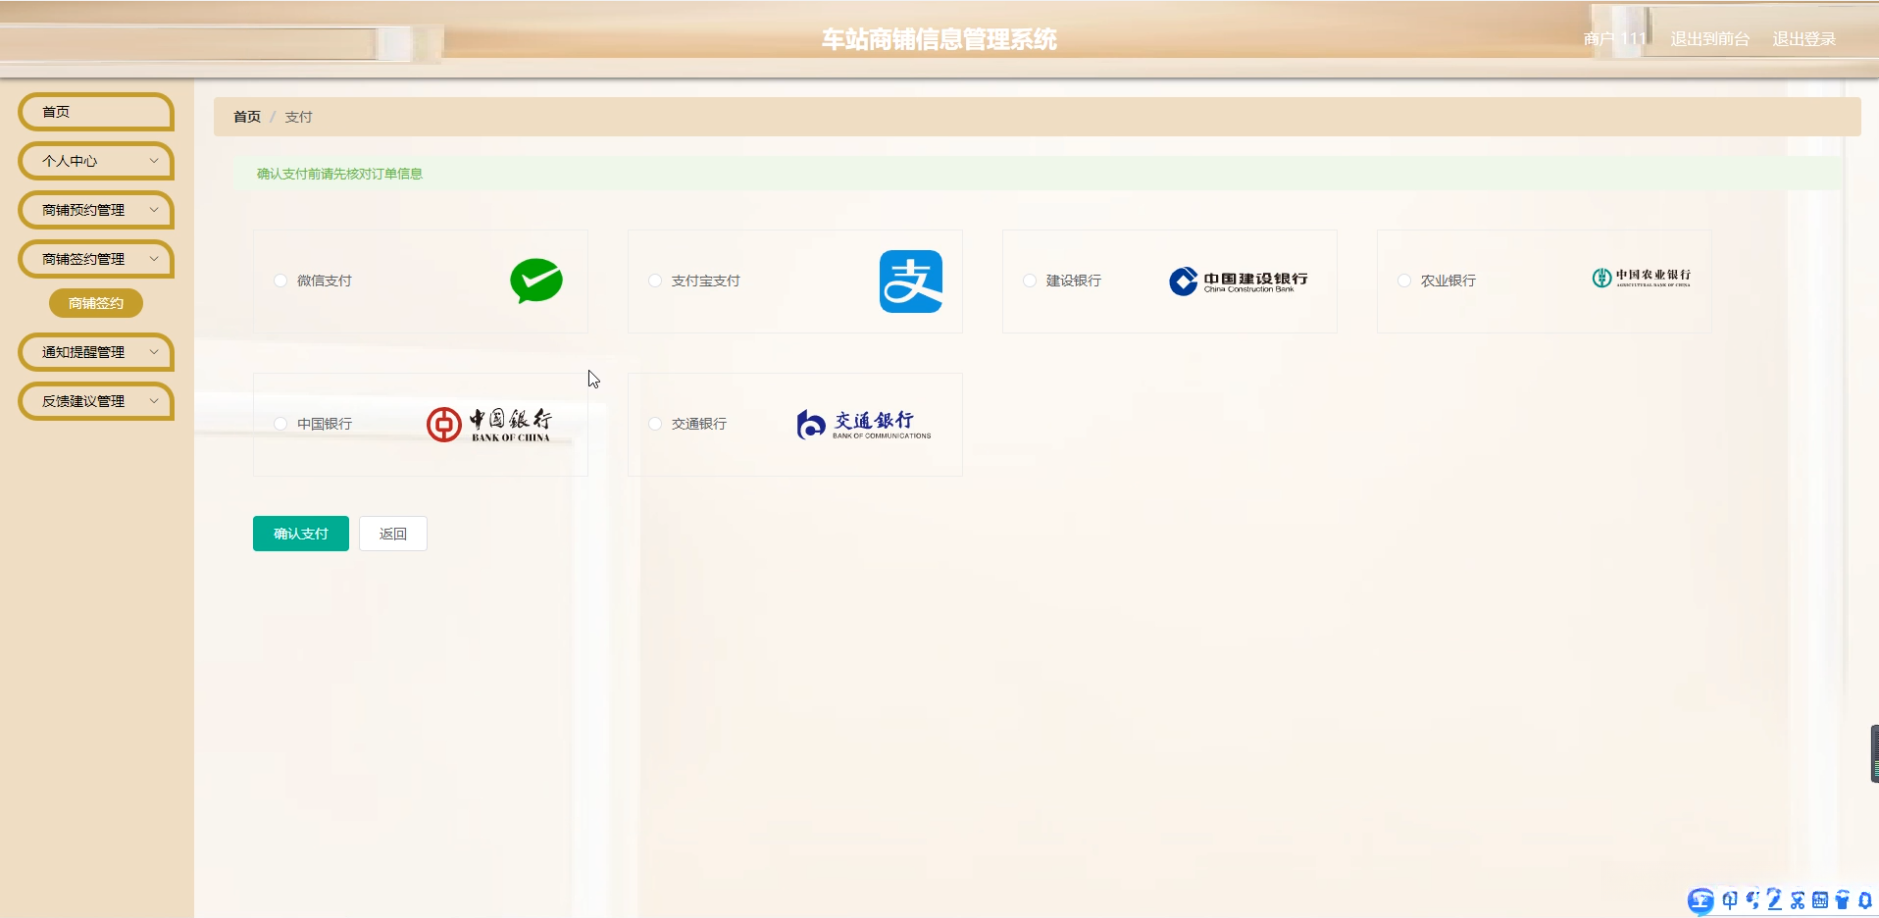Click the Agricultural Bank of China logo
Viewport: 1879px width, 918px height.
coord(1641,277)
